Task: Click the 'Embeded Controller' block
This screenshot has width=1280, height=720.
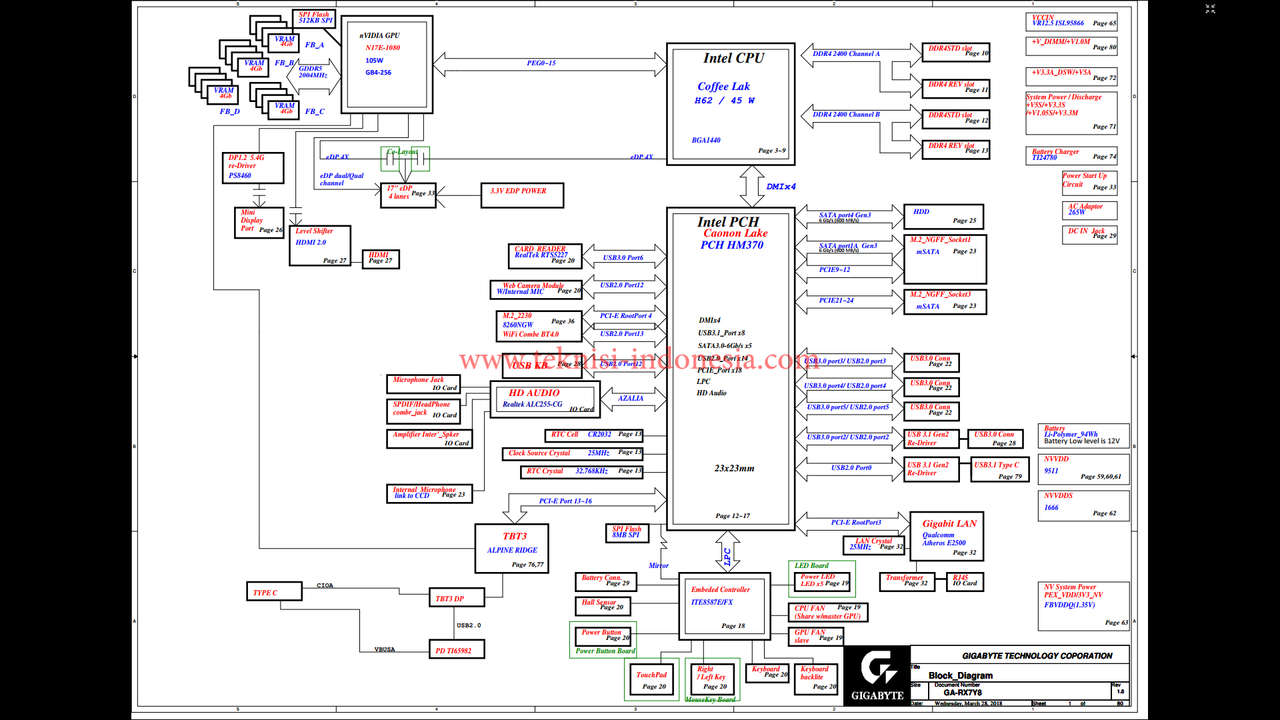Action: click(724, 604)
